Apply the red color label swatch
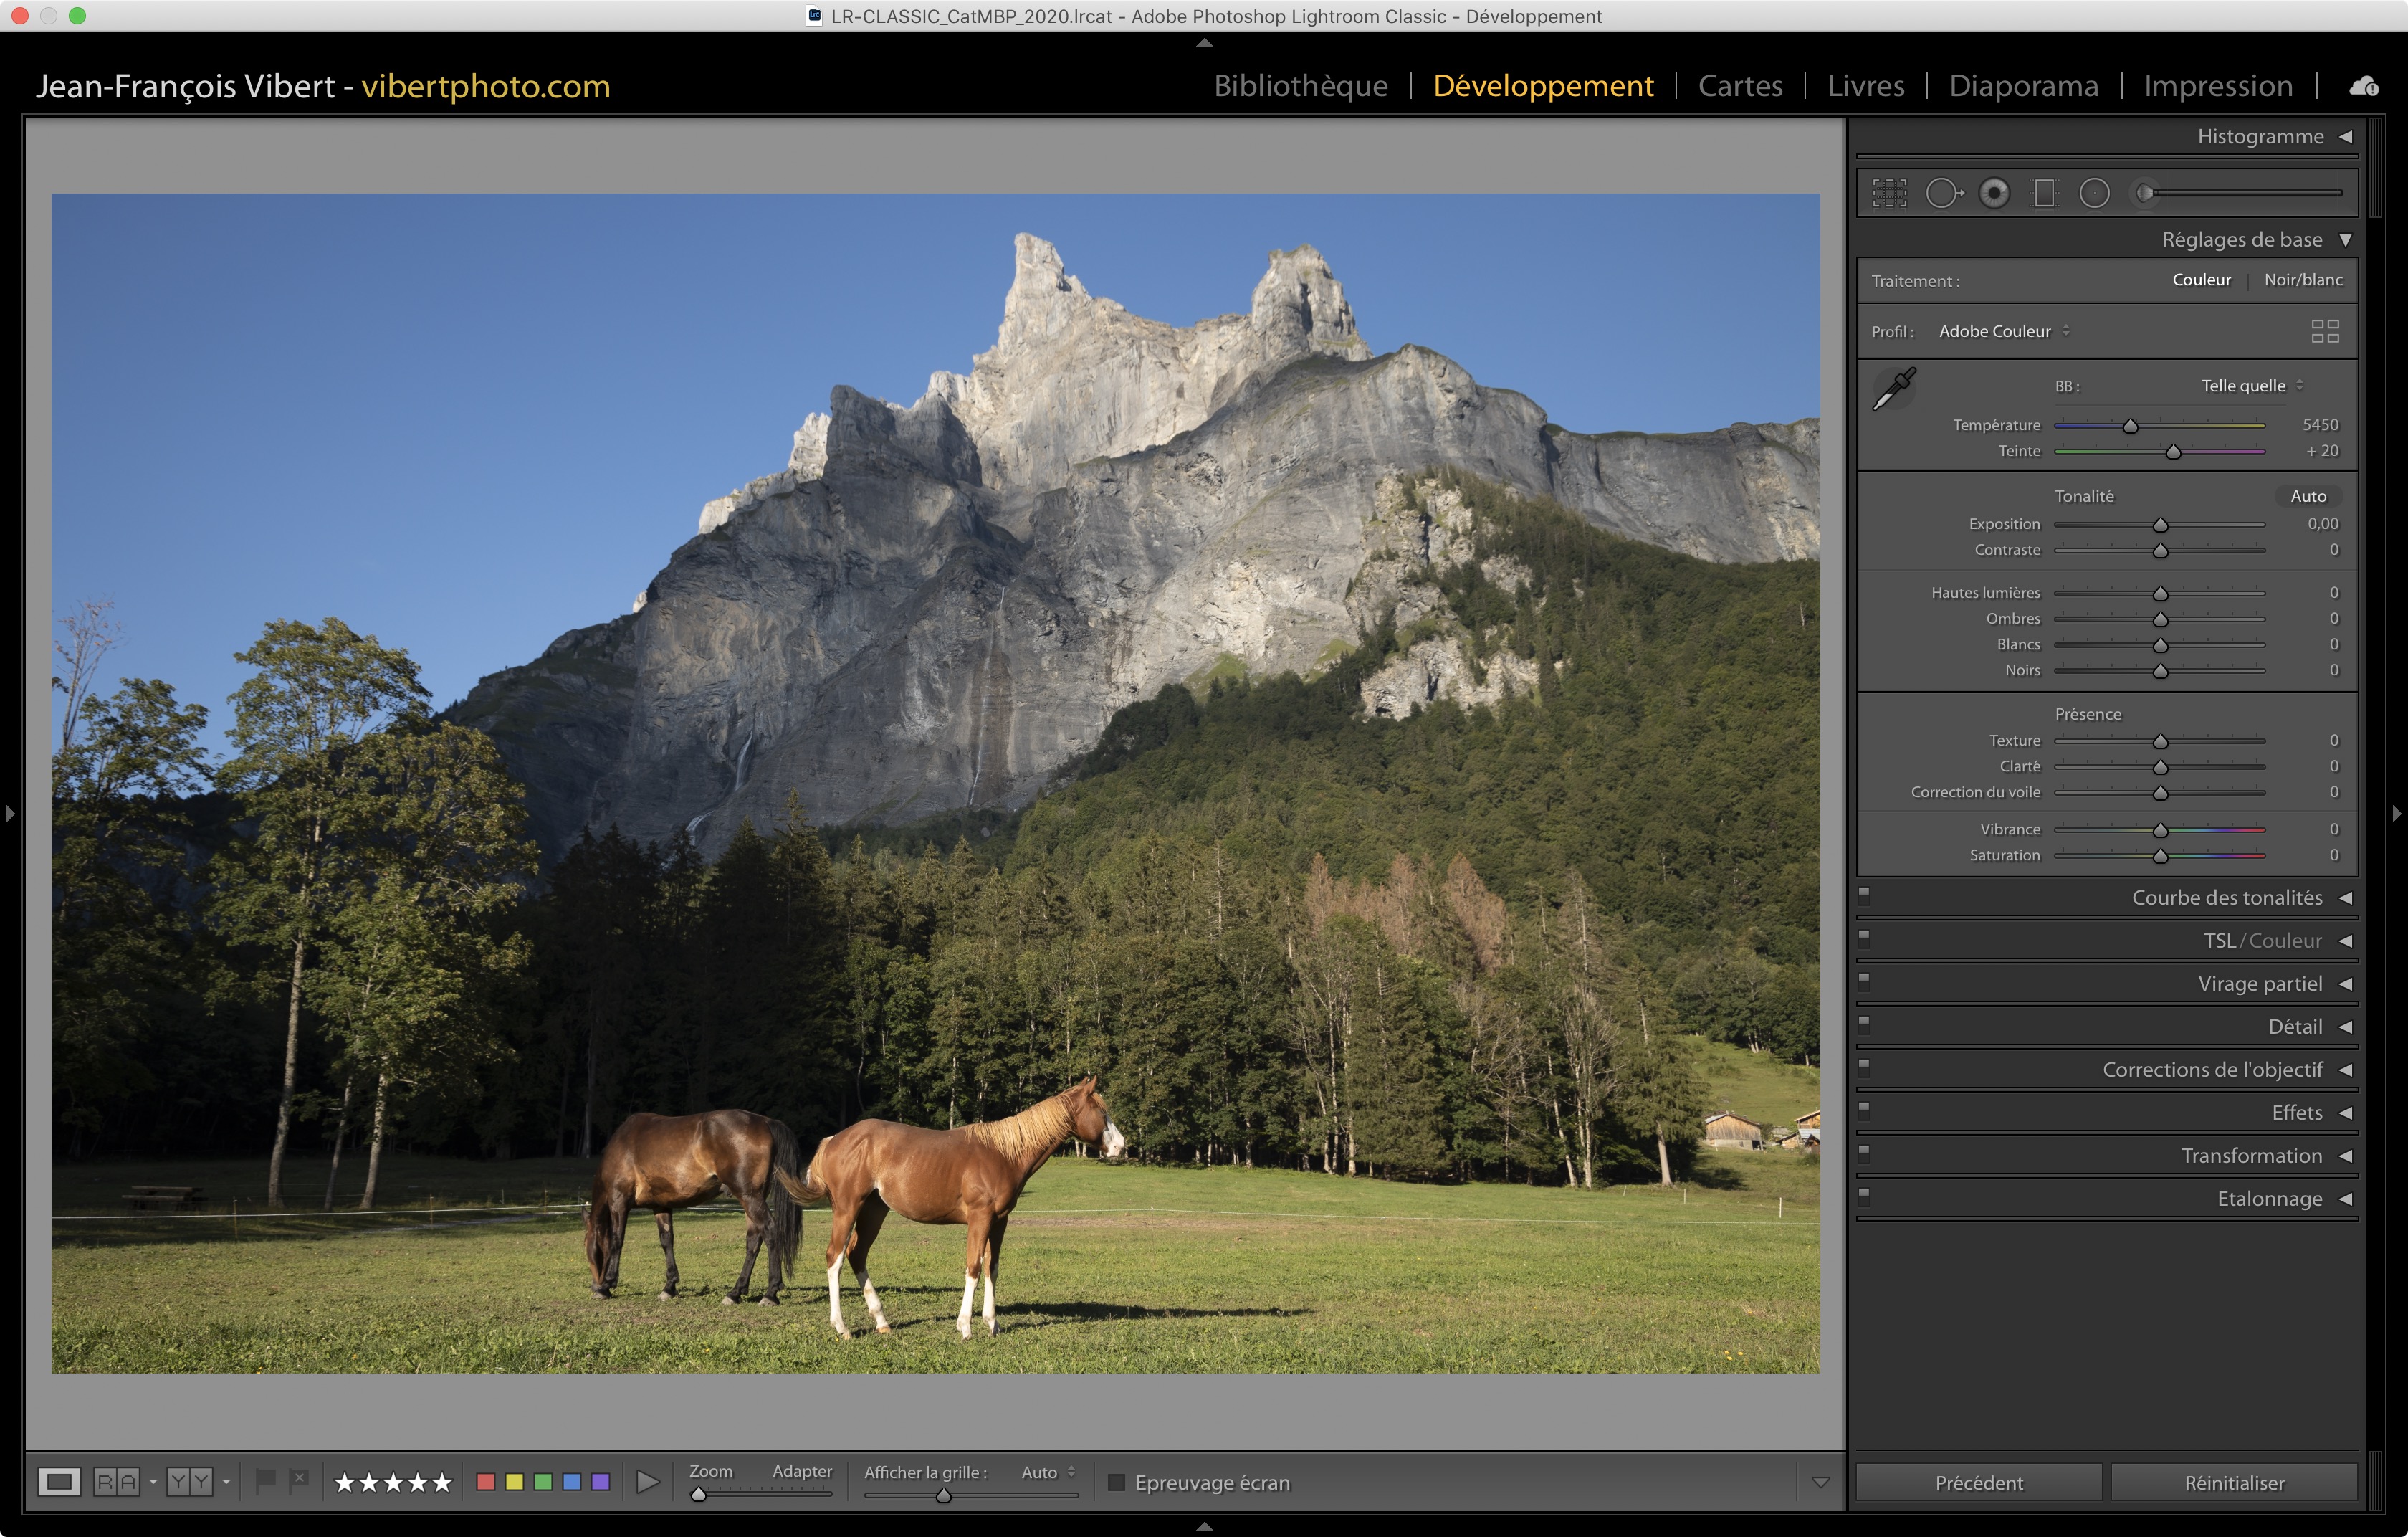 point(486,1482)
